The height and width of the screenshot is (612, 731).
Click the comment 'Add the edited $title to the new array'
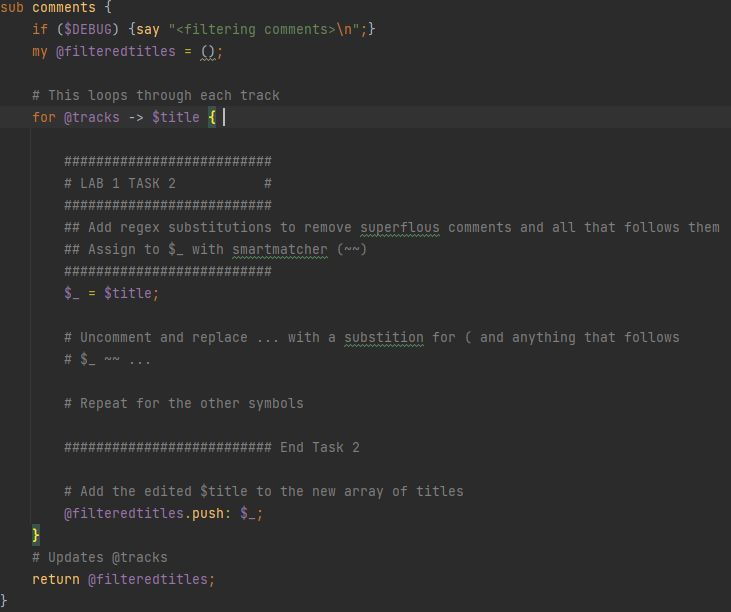click(x=264, y=492)
